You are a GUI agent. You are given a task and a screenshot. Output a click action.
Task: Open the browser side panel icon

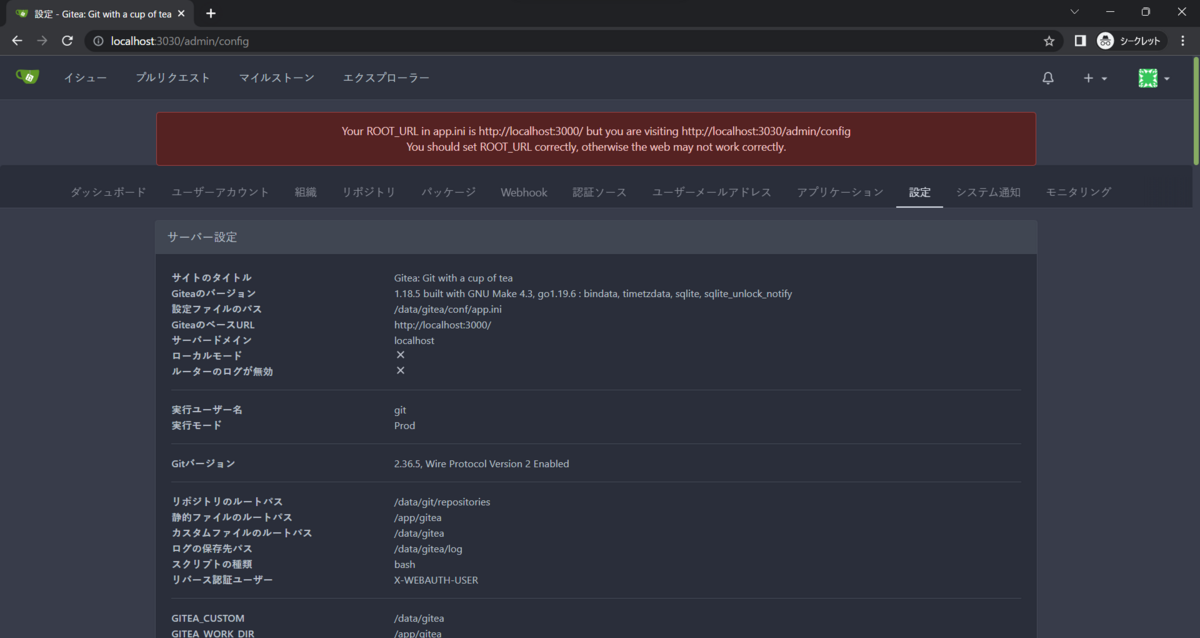tap(1080, 41)
